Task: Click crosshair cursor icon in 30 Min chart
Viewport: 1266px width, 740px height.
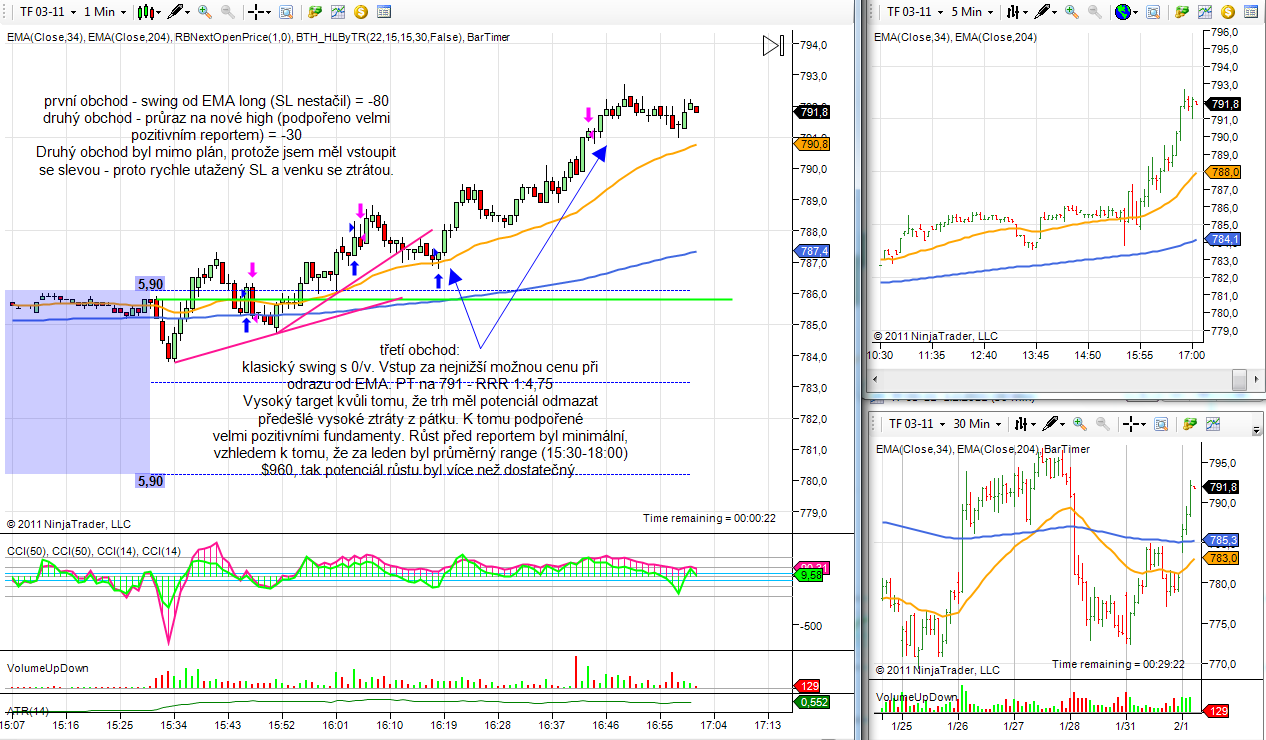Action: pyautogui.click(x=1135, y=425)
